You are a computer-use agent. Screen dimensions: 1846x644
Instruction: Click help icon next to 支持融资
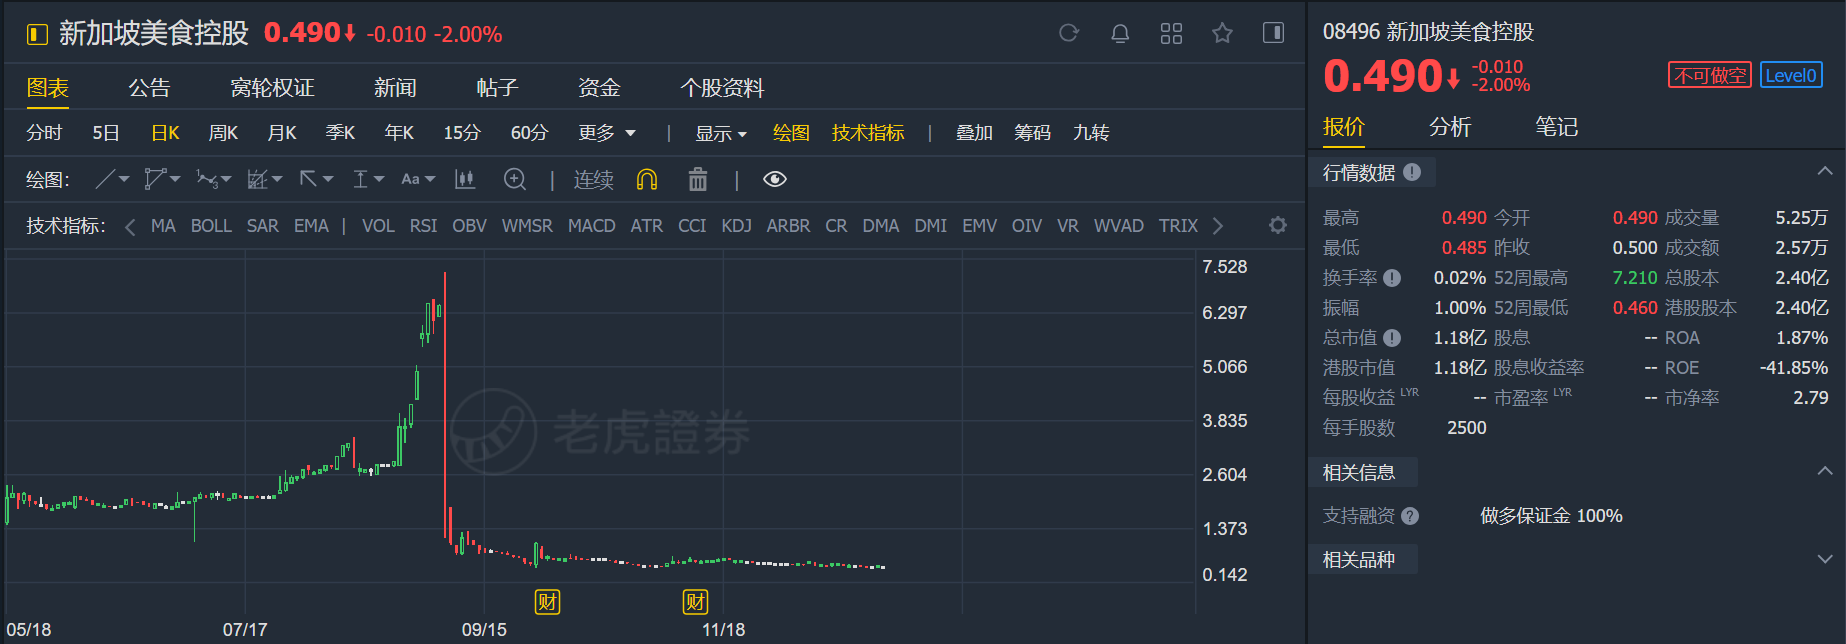pos(1410,516)
